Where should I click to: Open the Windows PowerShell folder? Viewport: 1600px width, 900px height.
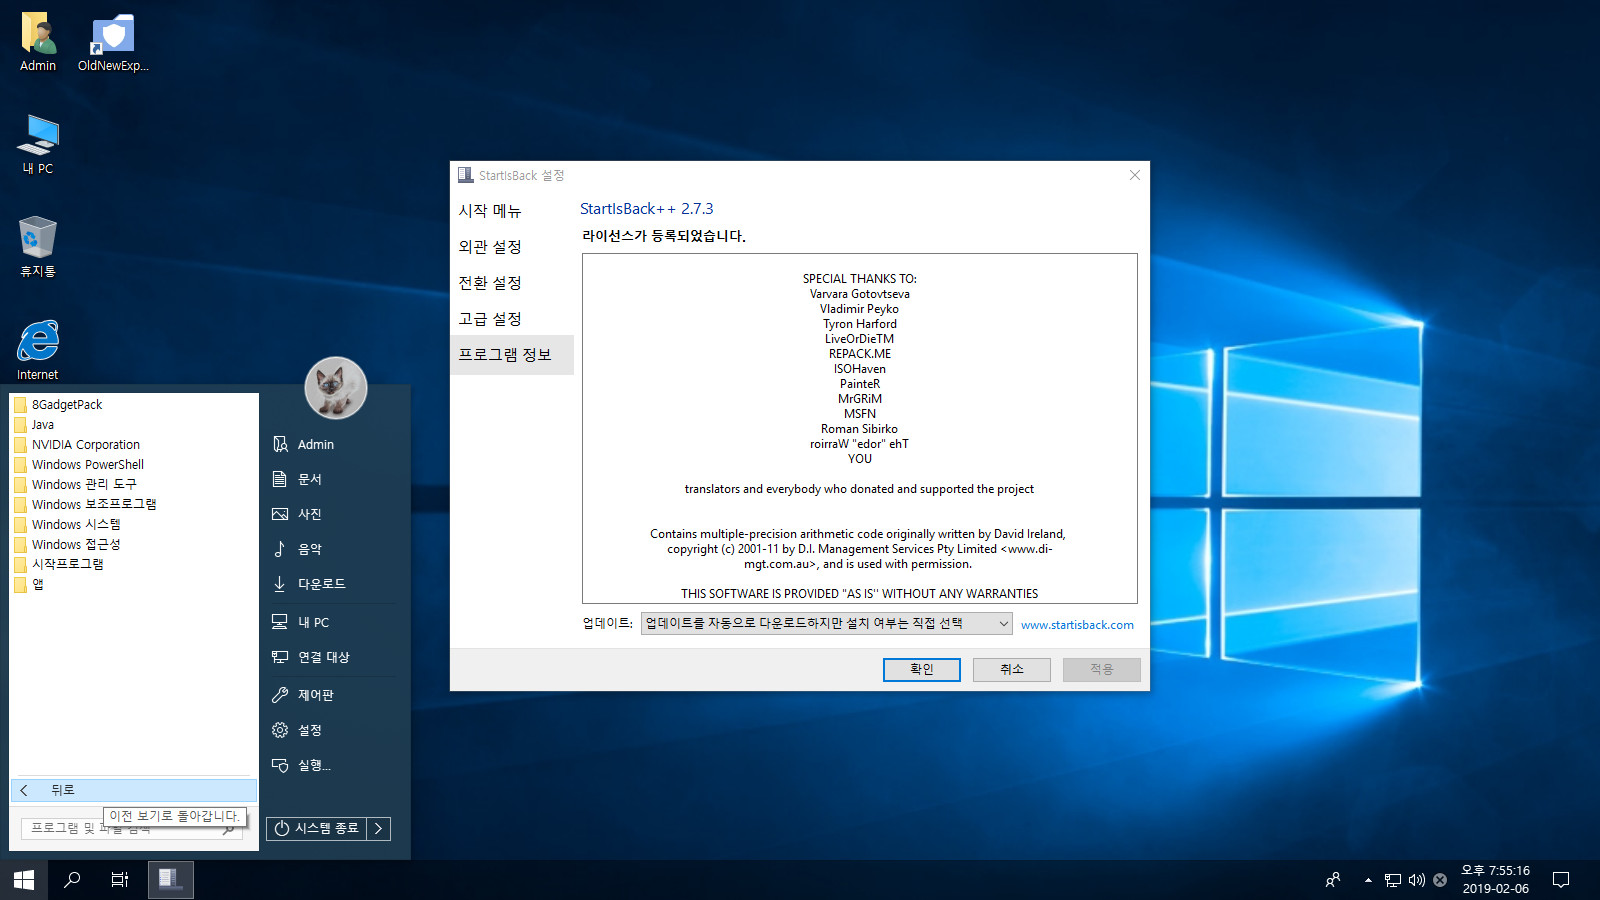(x=134, y=465)
